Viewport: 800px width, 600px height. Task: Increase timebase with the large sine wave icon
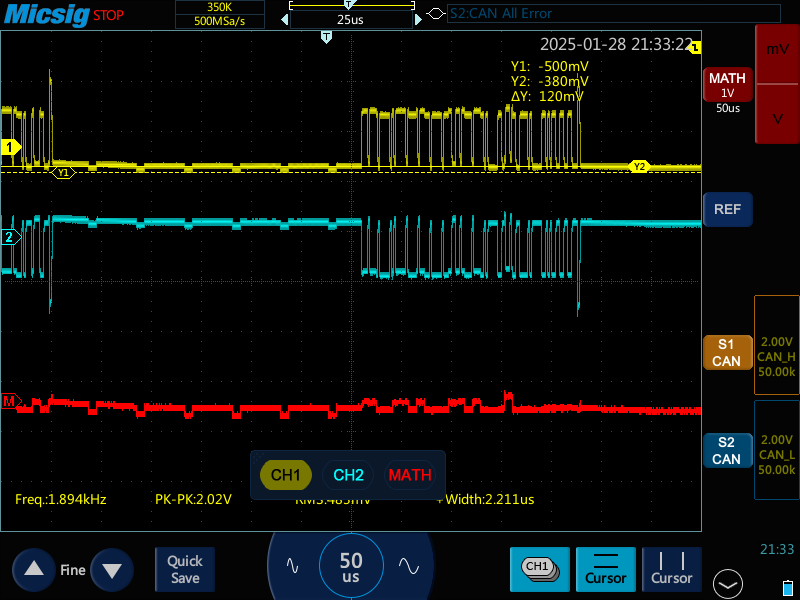pyautogui.click(x=409, y=566)
